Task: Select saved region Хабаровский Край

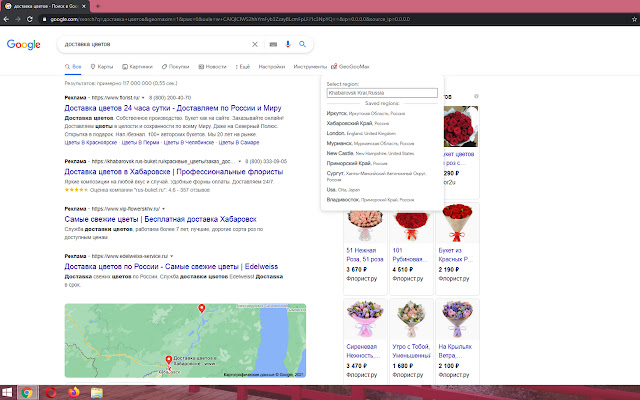Action: tap(358, 123)
